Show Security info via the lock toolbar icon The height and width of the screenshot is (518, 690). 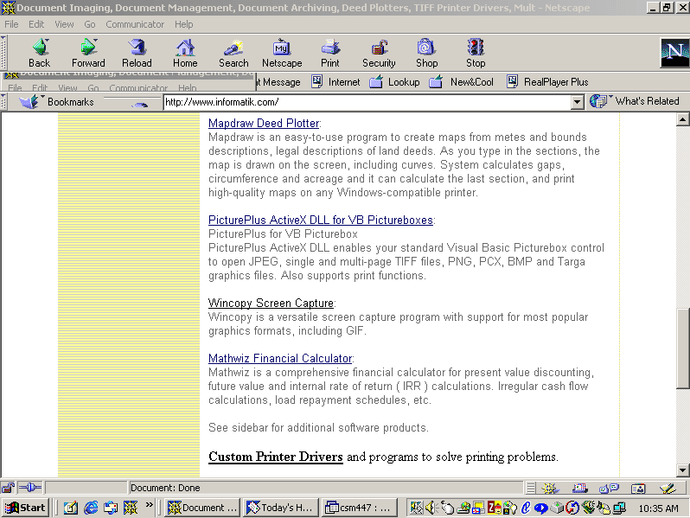pos(379,53)
